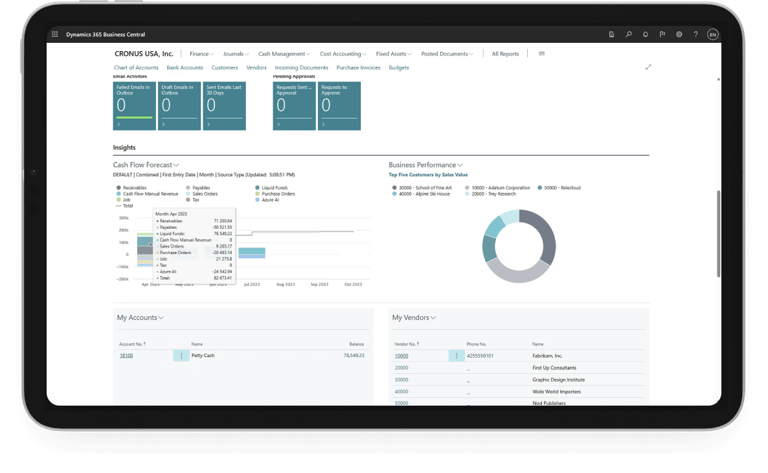Click arrow on Requests Sent for Approval tile
Screen dimensions: 768x473
pos(279,125)
